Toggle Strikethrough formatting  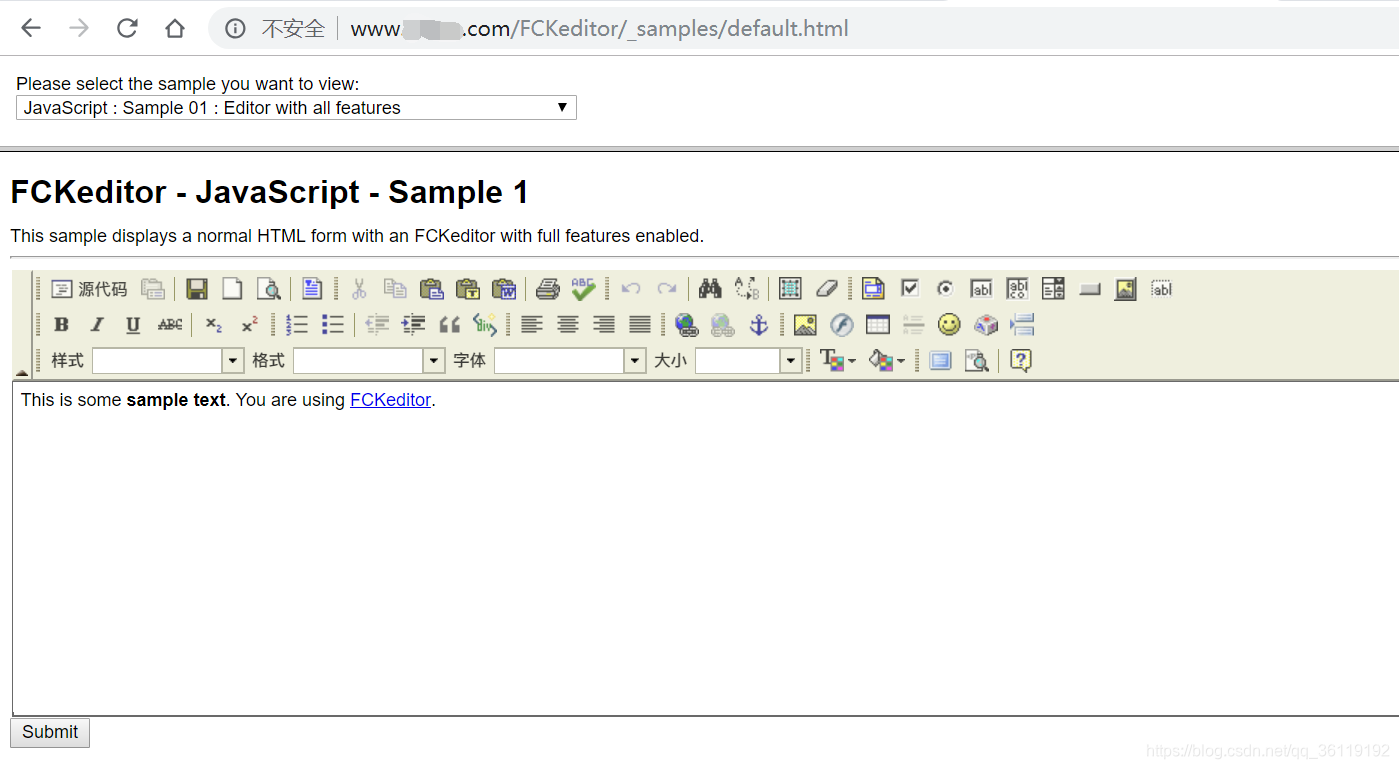170,324
